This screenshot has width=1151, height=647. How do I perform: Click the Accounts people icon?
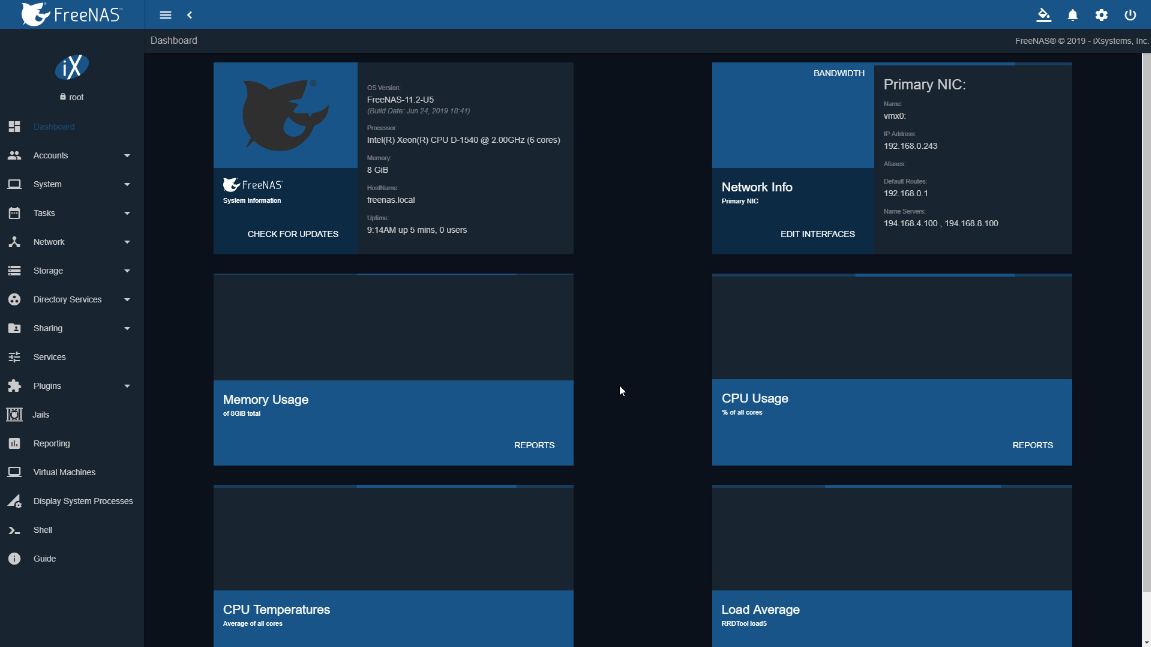[14, 155]
